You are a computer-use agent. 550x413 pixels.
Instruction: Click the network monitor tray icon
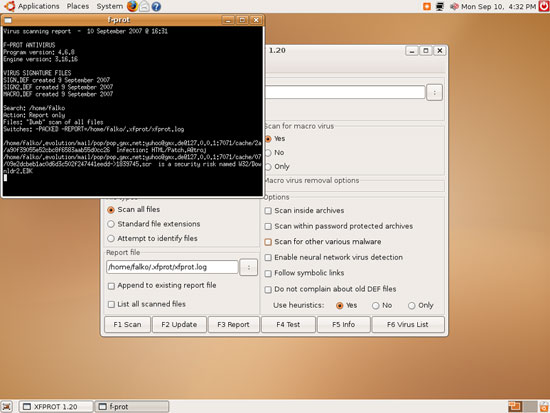(440, 6)
